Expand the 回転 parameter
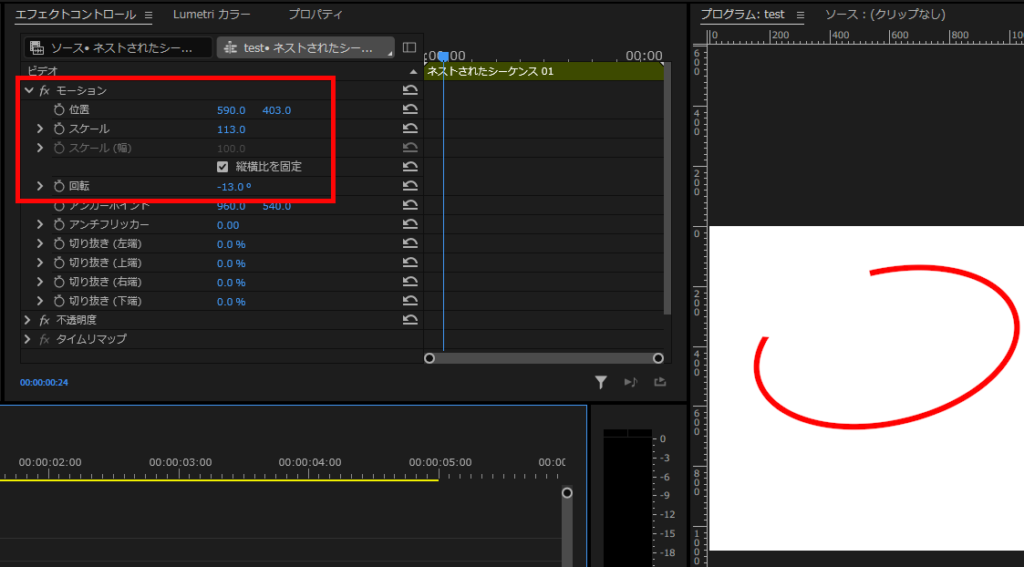Viewport: 1024px width, 567px height. click(x=40, y=186)
